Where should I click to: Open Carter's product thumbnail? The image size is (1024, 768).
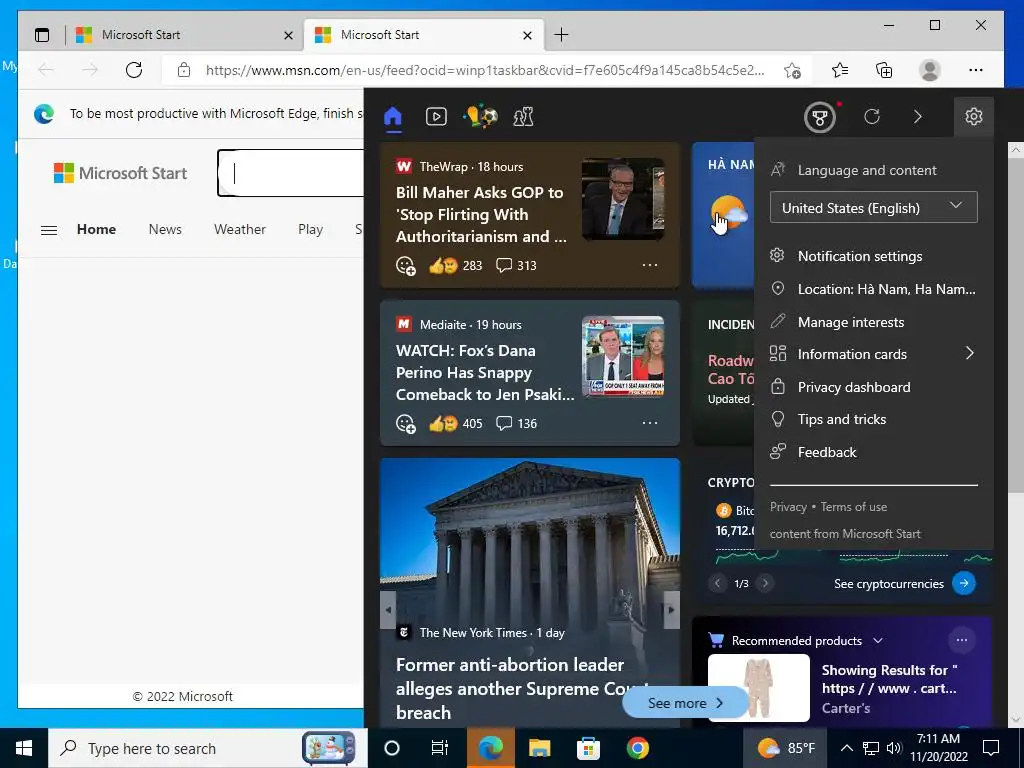click(x=759, y=688)
